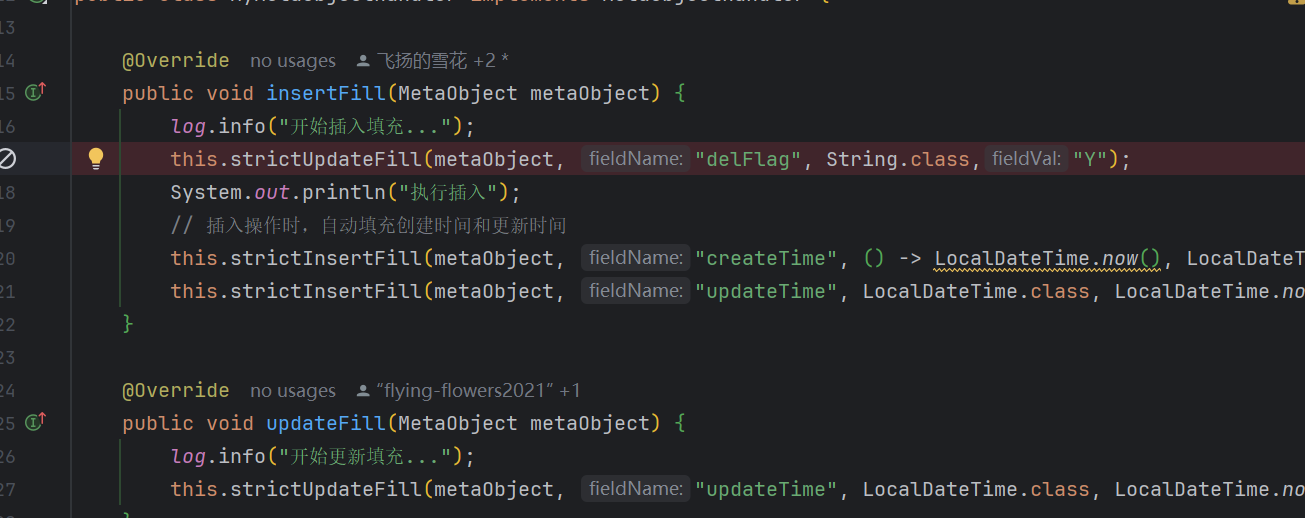
Task: Click the "createTime" string literal
Action: (767, 258)
